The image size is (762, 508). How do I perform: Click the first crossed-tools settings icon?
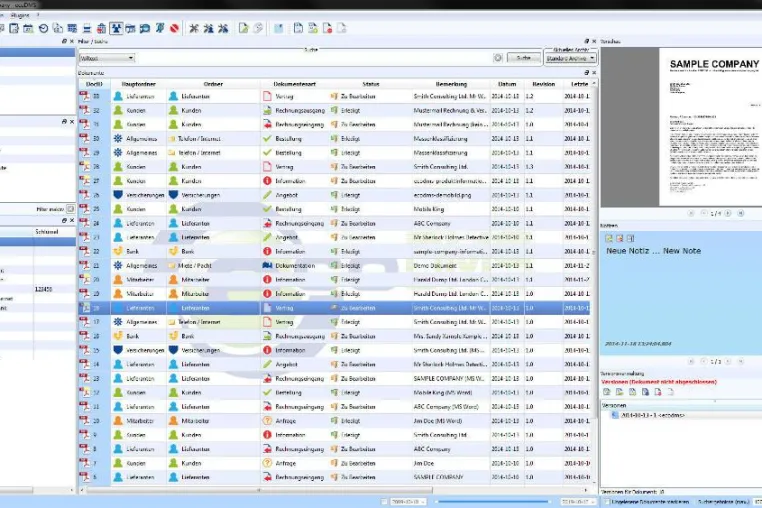click(194, 28)
